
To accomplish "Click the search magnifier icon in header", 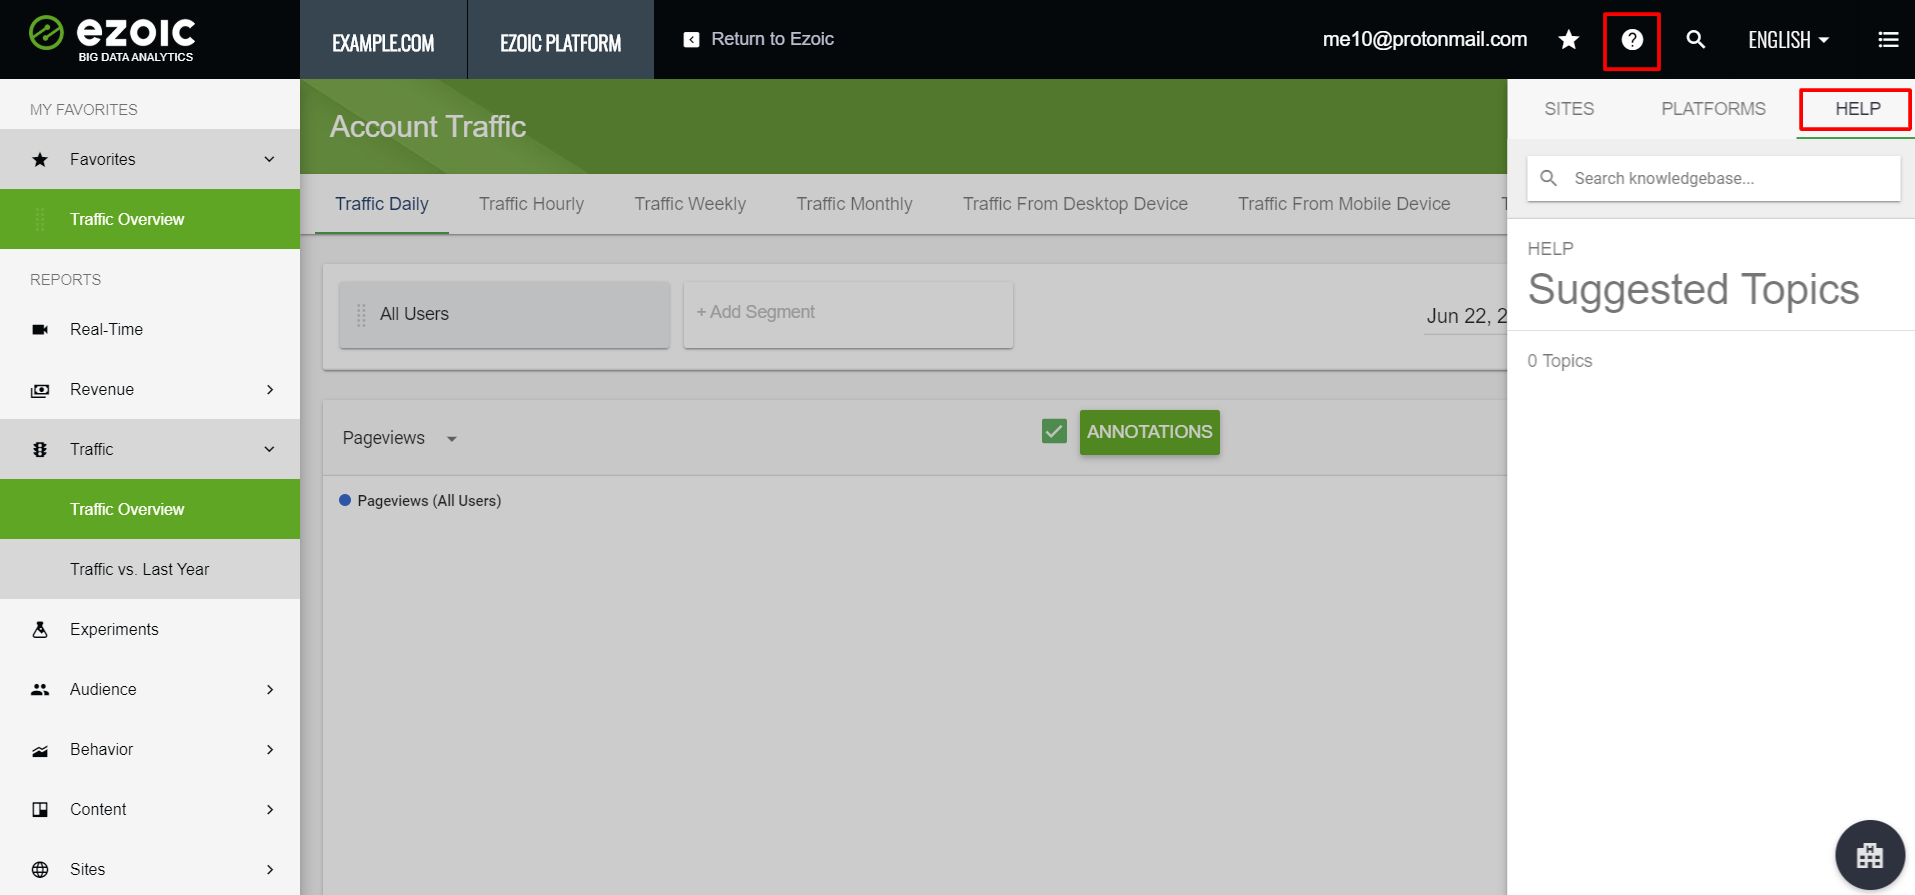I will point(1695,40).
